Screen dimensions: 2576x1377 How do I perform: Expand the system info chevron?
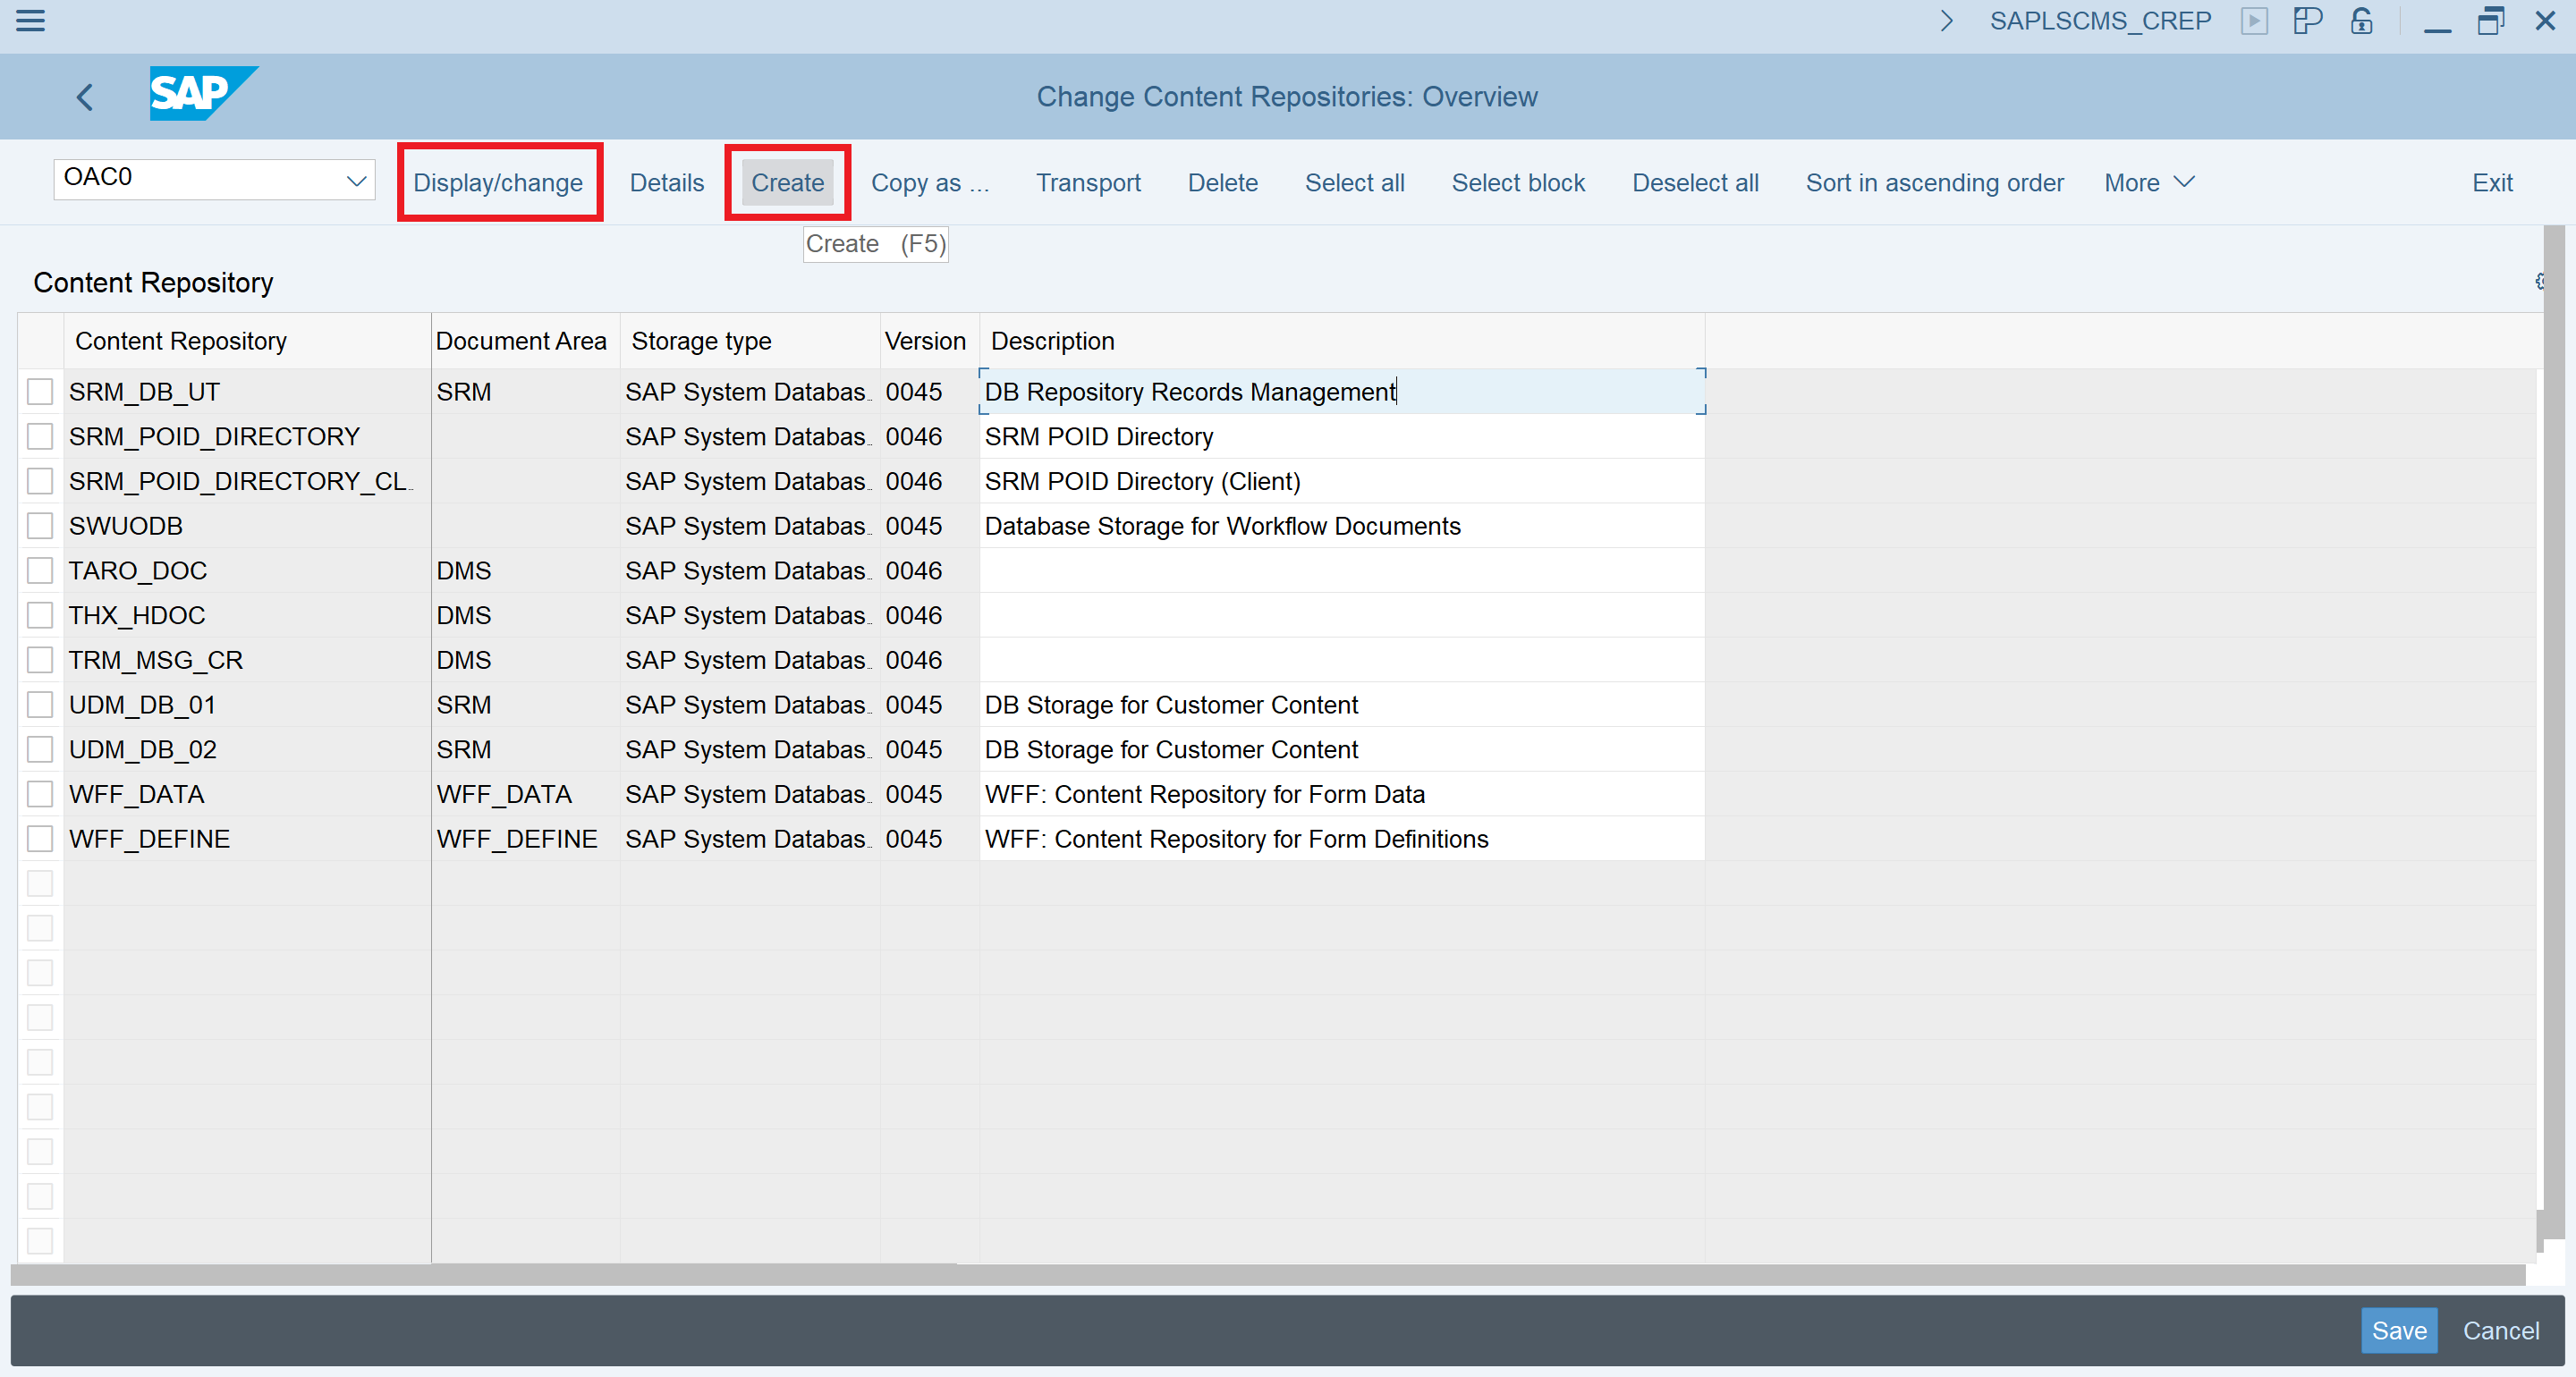(1946, 21)
